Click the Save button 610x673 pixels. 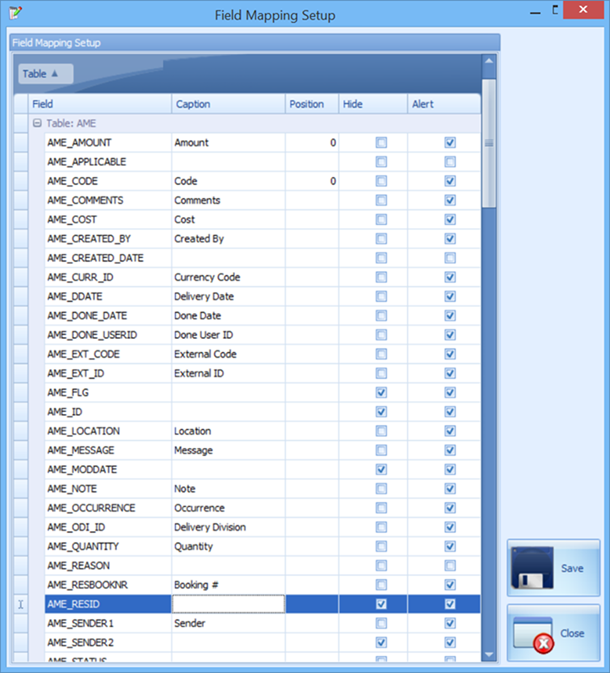(x=553, y=568)
